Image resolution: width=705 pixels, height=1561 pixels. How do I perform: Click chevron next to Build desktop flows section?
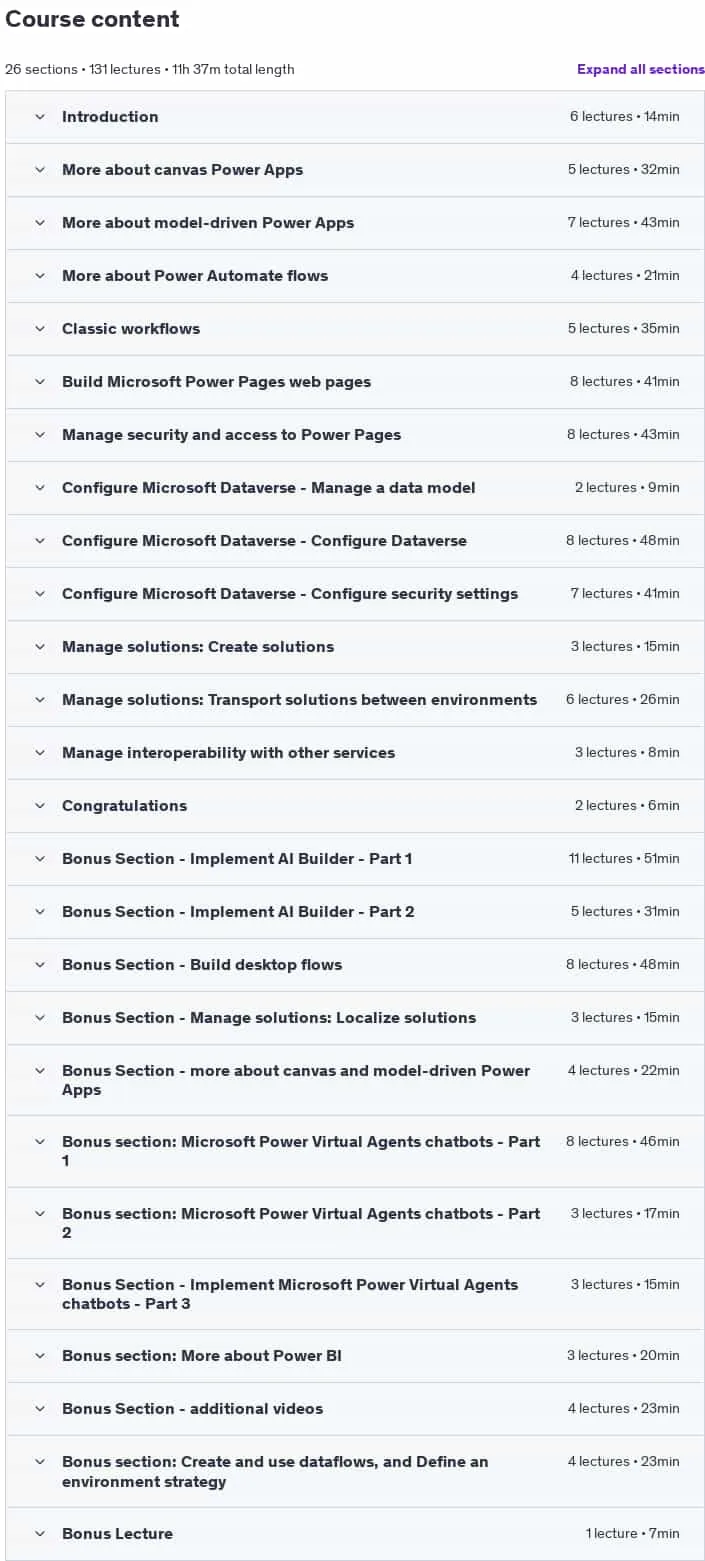pyautogui.click(x=40, y=965)
